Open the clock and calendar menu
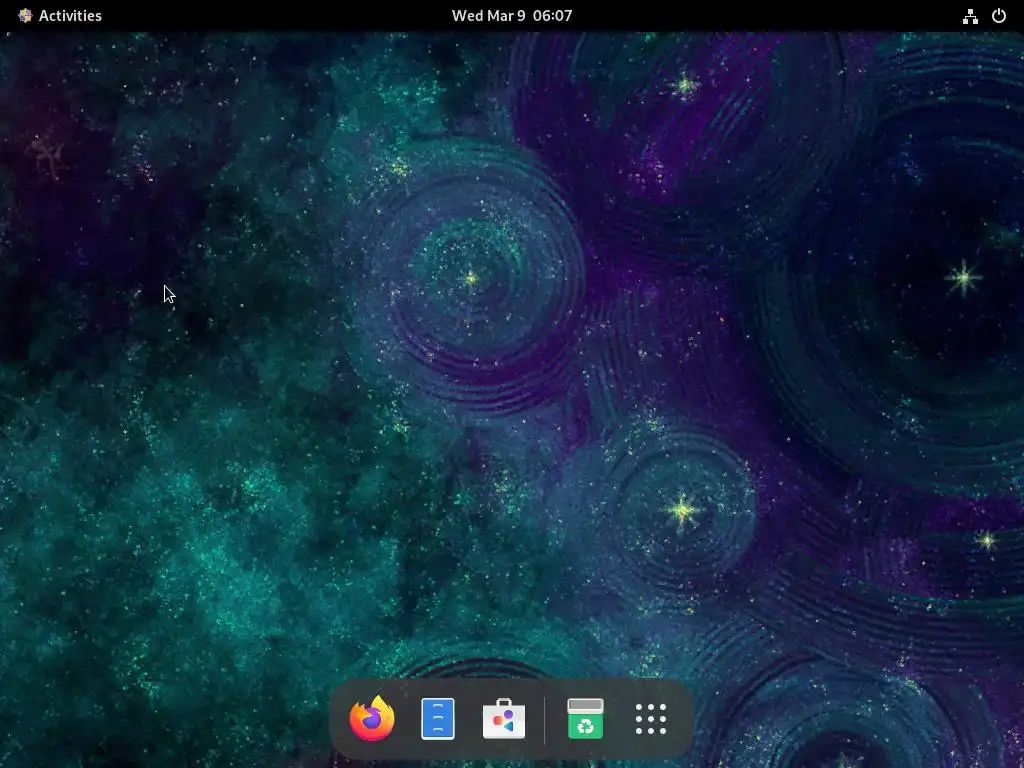Screen dimensions: 1024x768 [512, 16]
